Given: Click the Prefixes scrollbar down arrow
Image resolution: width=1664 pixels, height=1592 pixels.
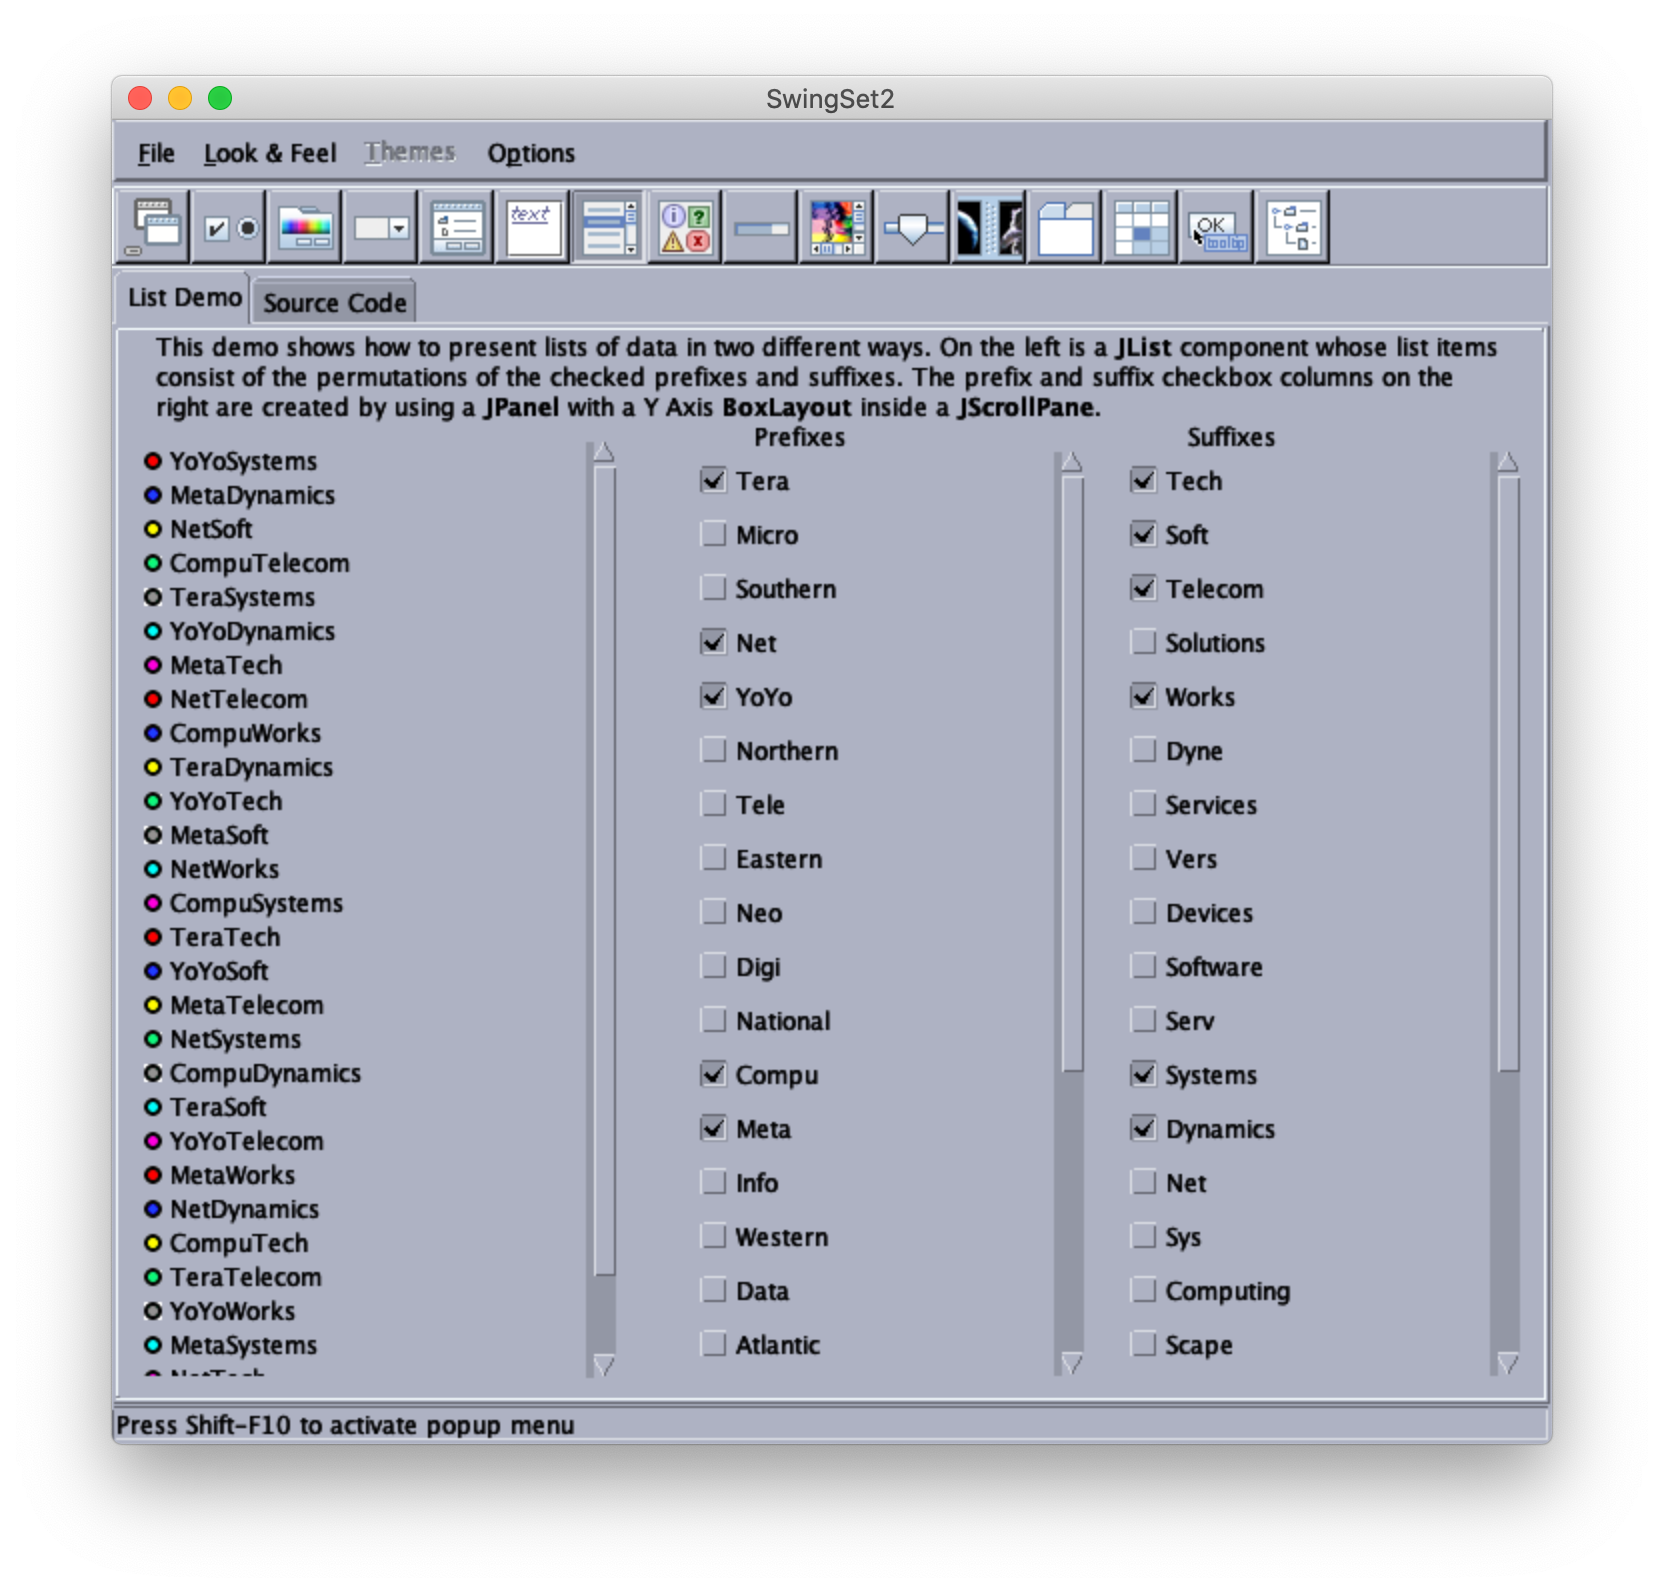Looking at the screenshot, I should click(1072, 1363).
